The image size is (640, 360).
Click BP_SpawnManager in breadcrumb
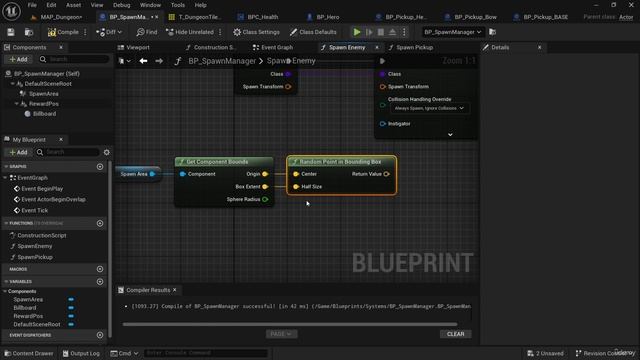[x=222, y=61]
